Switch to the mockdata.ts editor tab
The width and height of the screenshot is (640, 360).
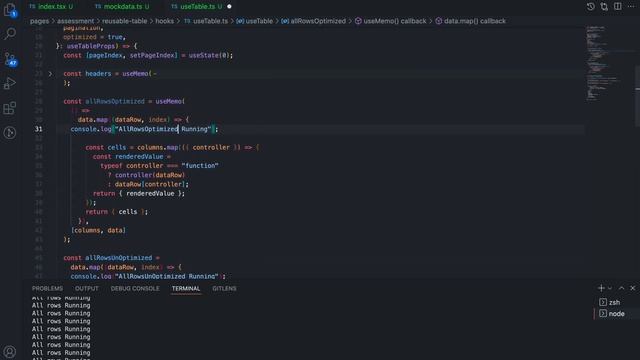point(122,7)
